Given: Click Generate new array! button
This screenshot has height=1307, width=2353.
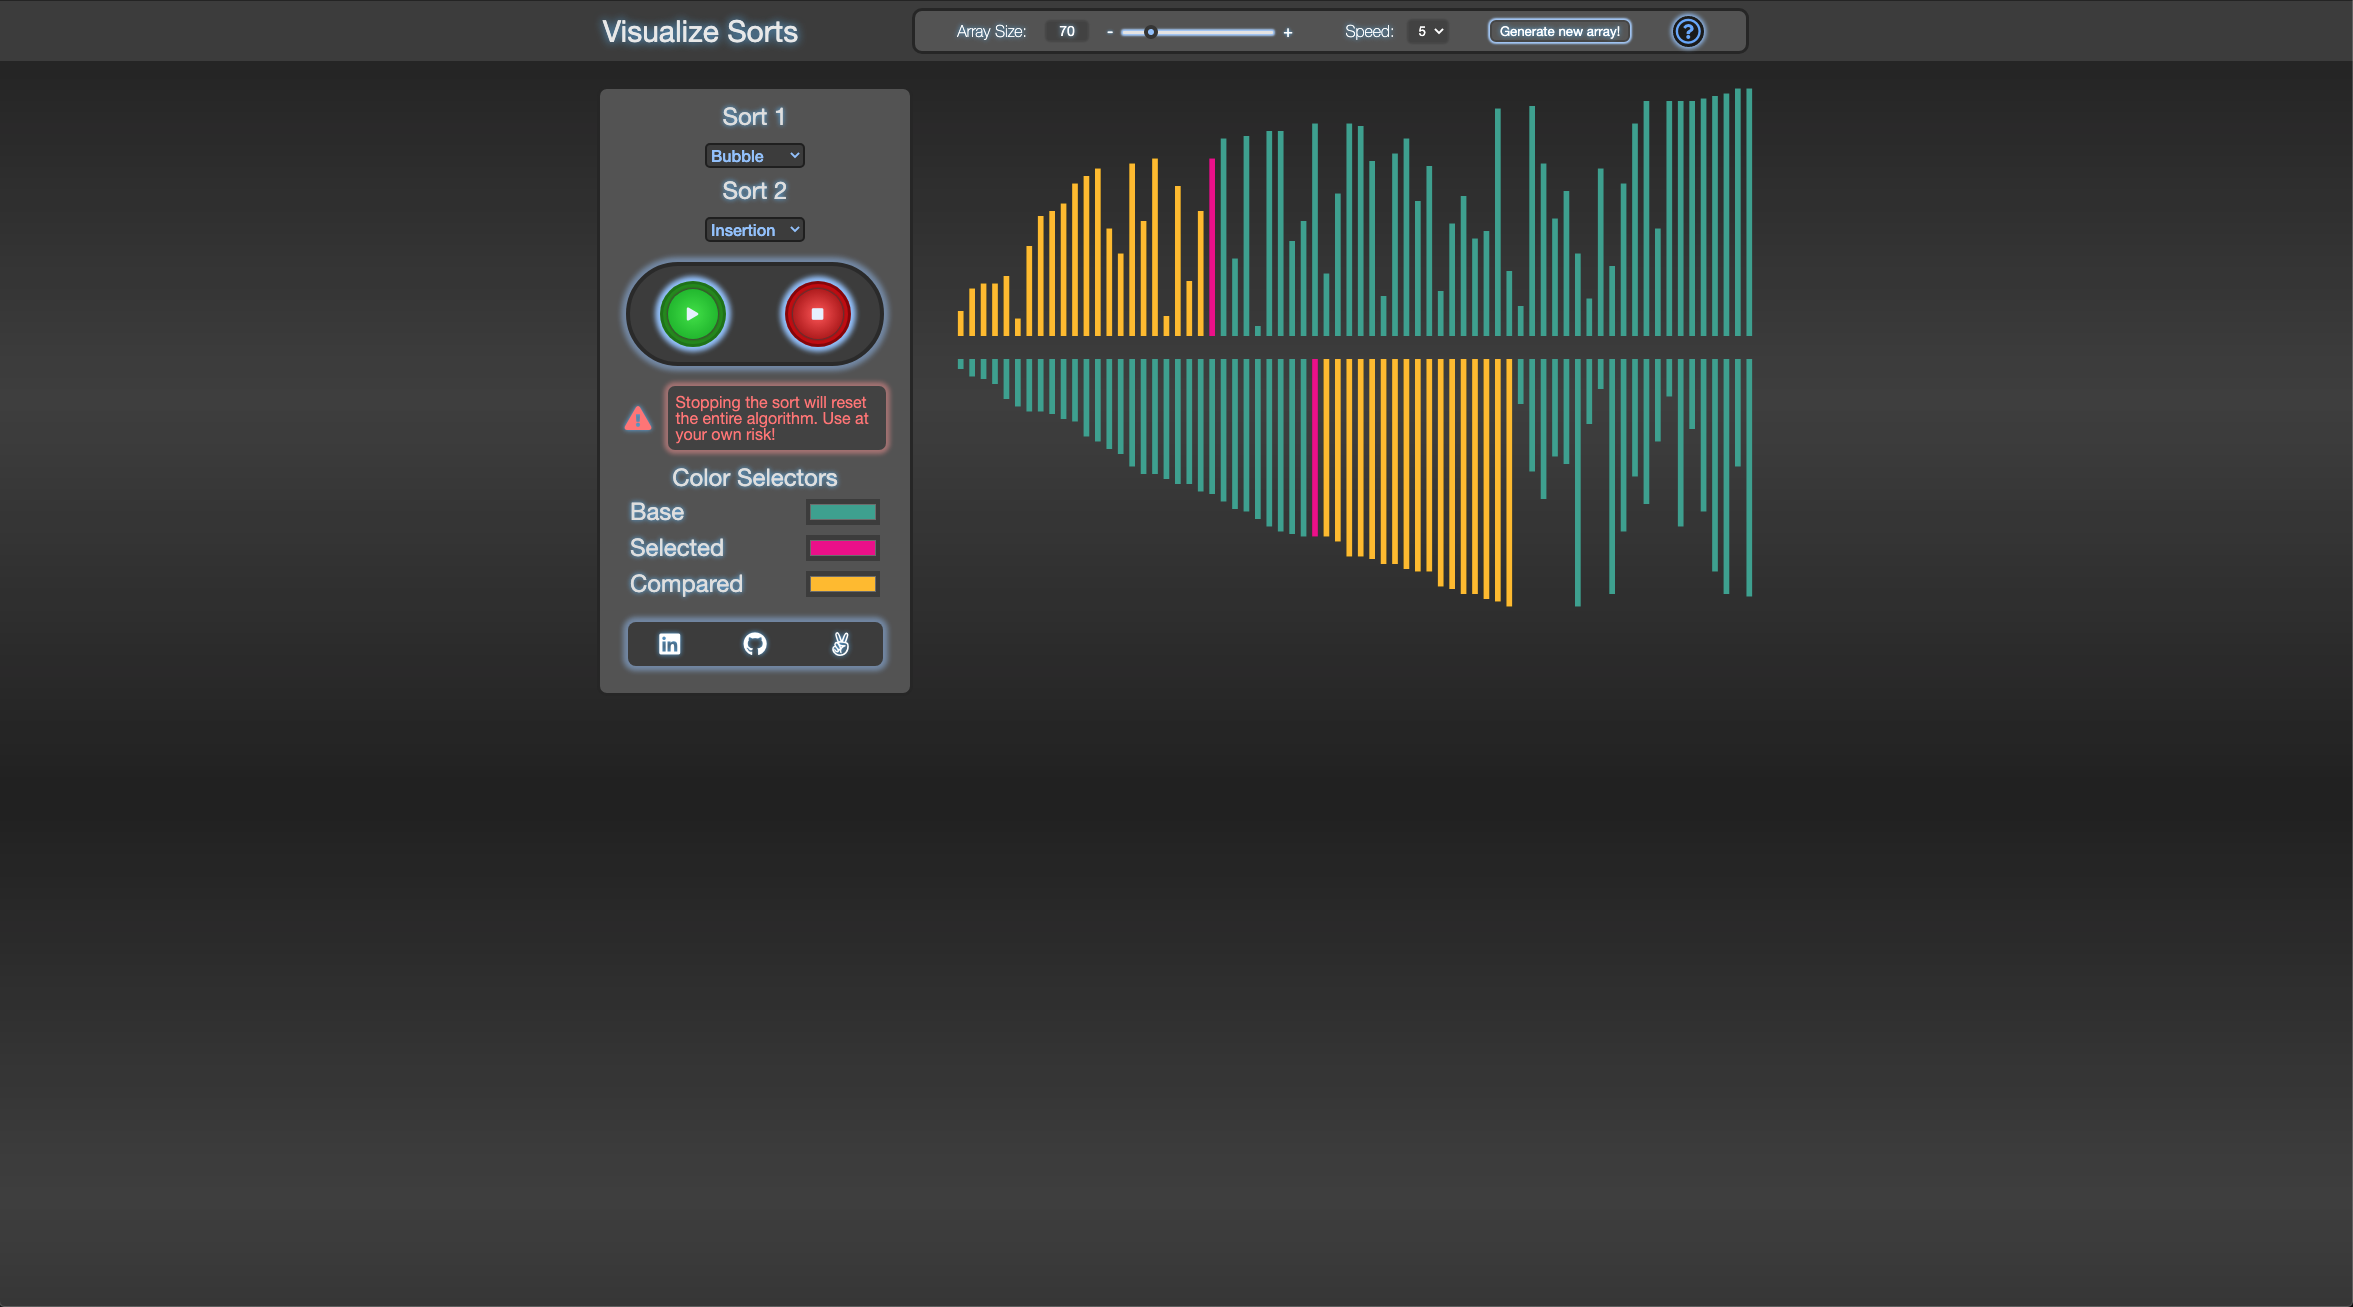Looking at the screenshot, I should [x=1559, y=32].
